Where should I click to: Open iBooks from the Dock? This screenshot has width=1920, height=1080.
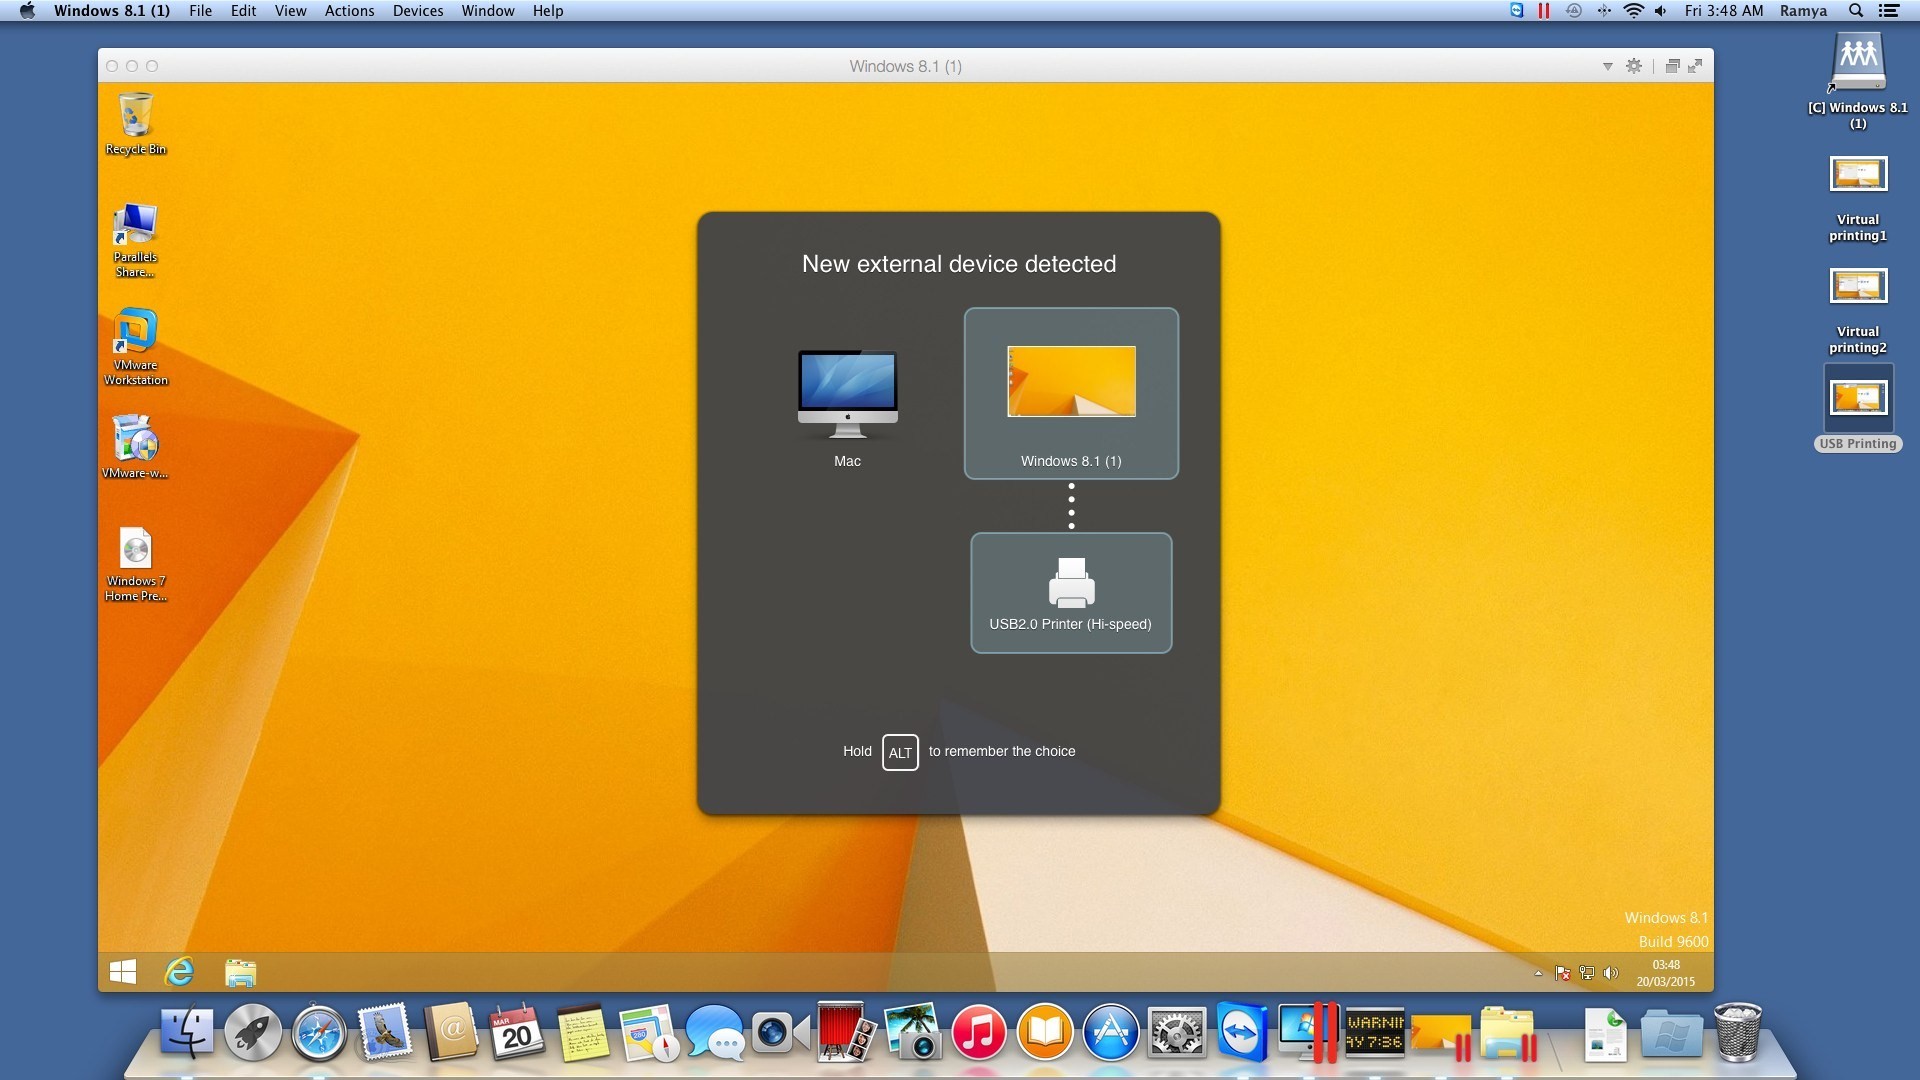click(1044, 1032)
